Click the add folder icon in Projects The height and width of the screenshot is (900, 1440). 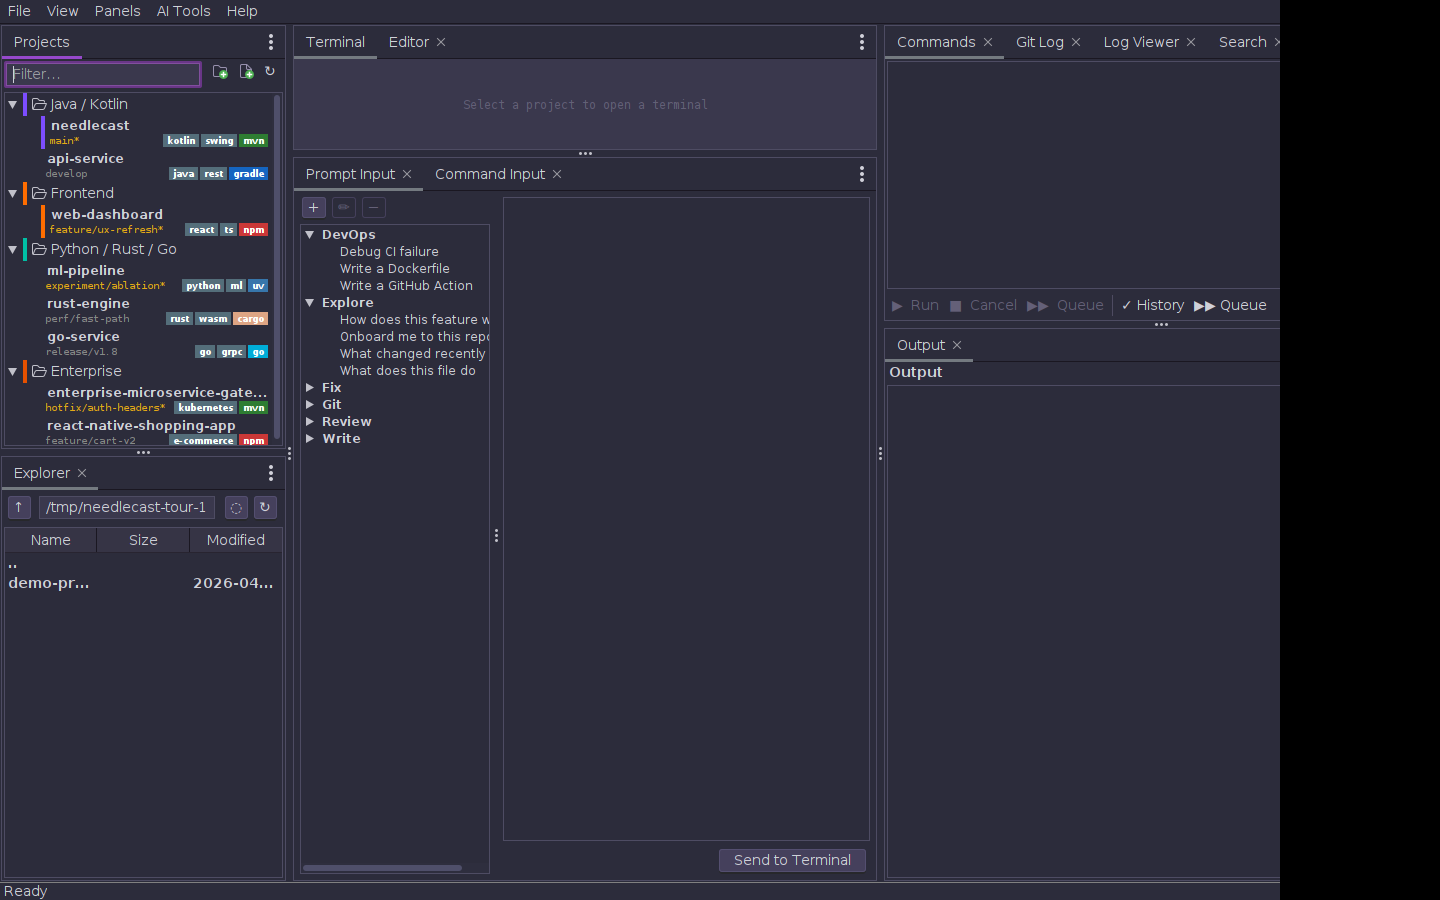(x=220, y=72)
